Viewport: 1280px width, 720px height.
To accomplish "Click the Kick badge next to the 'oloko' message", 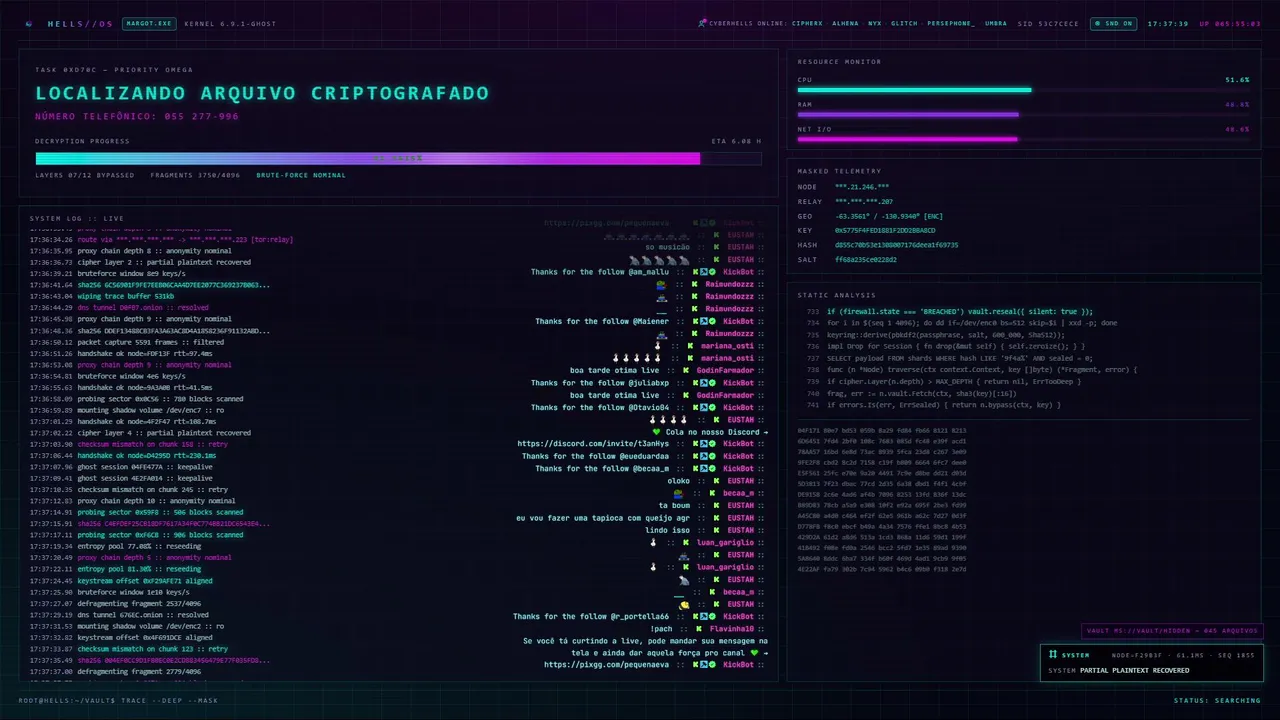I will (x=716, y=481).
